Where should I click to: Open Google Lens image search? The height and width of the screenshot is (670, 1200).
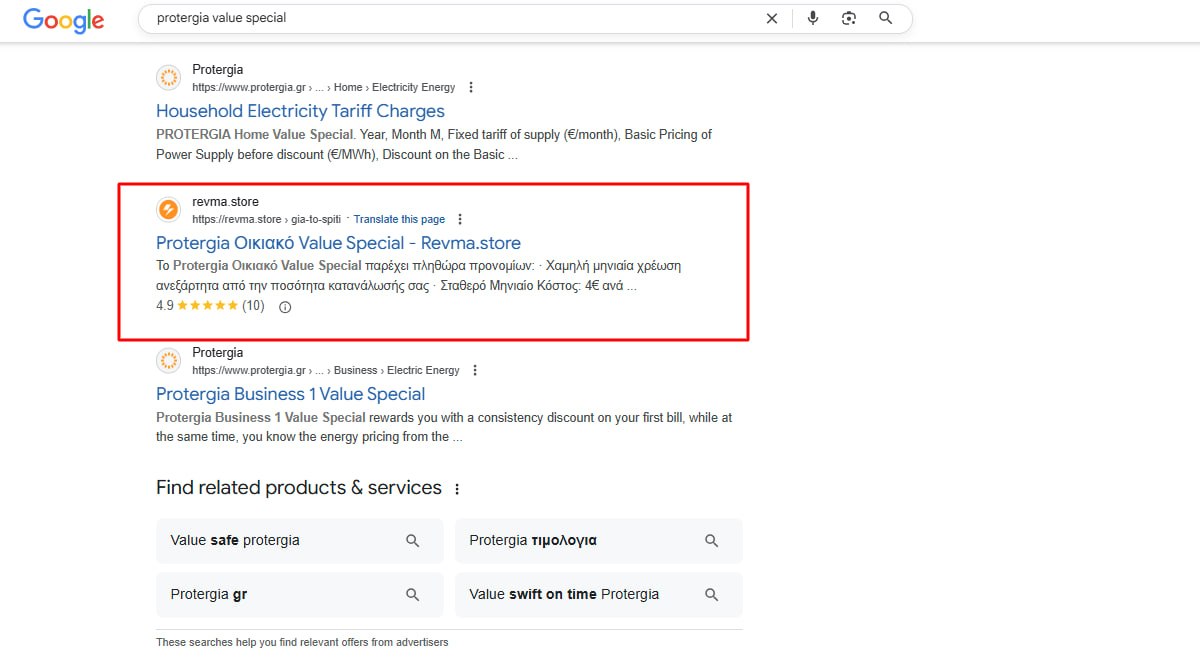(849, 18)
